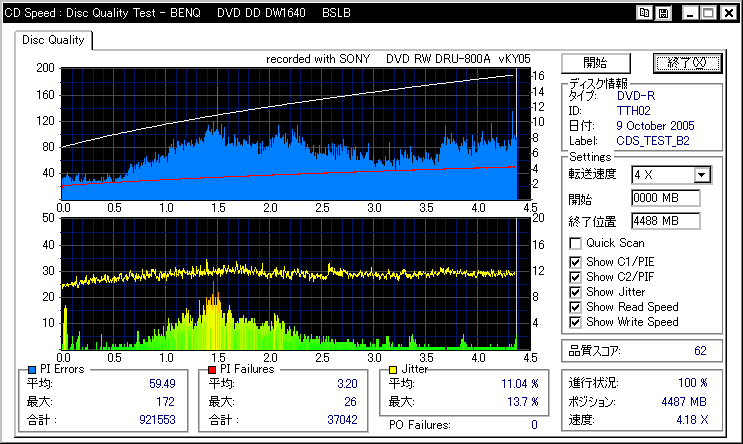Uncheck Show Write Speed option
The width and height of the screenshot is (743, 444).
pyautogui.click(x=575, y=322)
